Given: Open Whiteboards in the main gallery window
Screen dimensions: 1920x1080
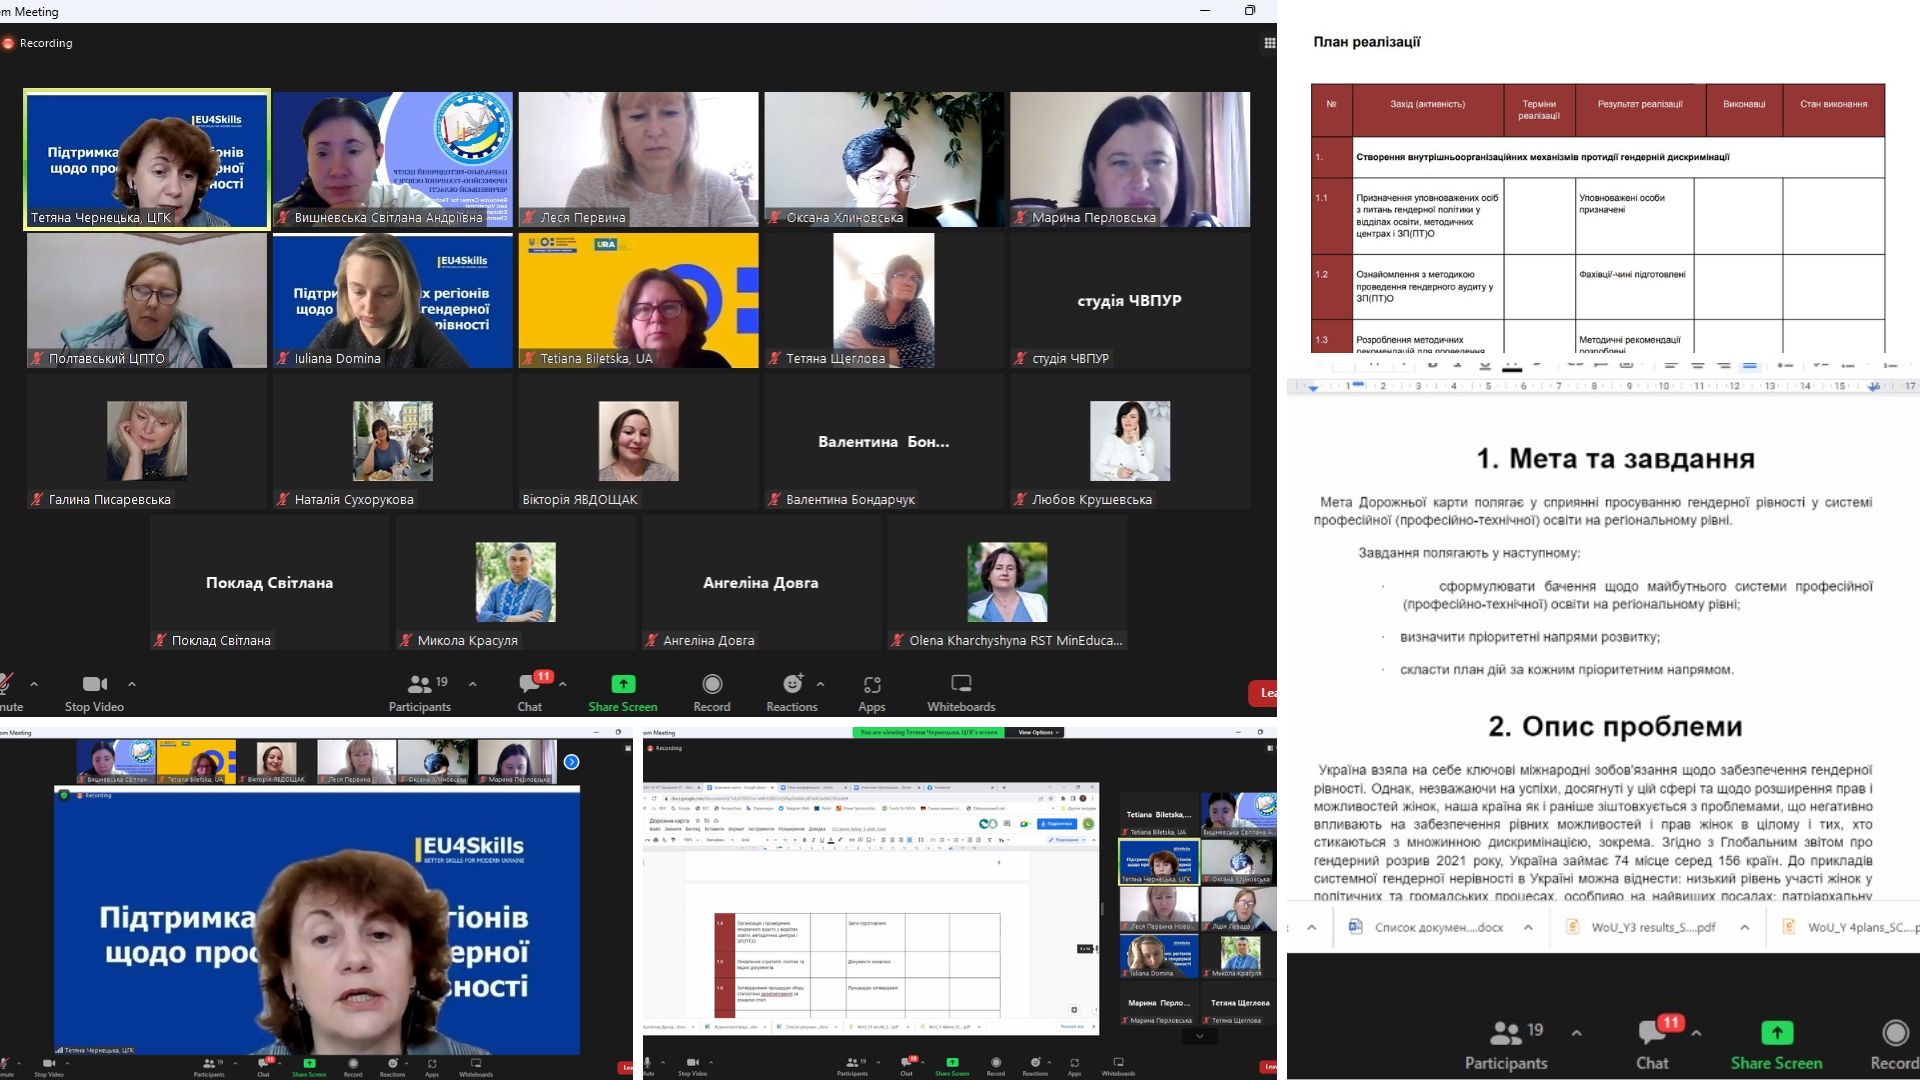Looking at the screenshot, I should coord(961,693).
